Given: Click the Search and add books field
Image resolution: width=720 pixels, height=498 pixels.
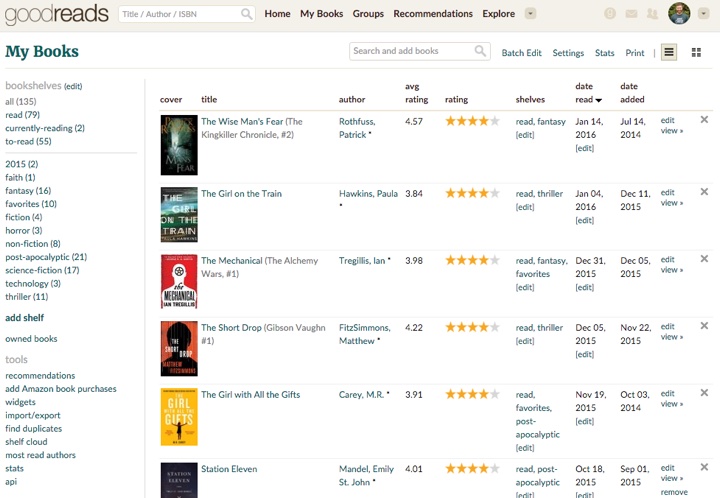Looking at the screenshot, I should [x=411, y=51].
